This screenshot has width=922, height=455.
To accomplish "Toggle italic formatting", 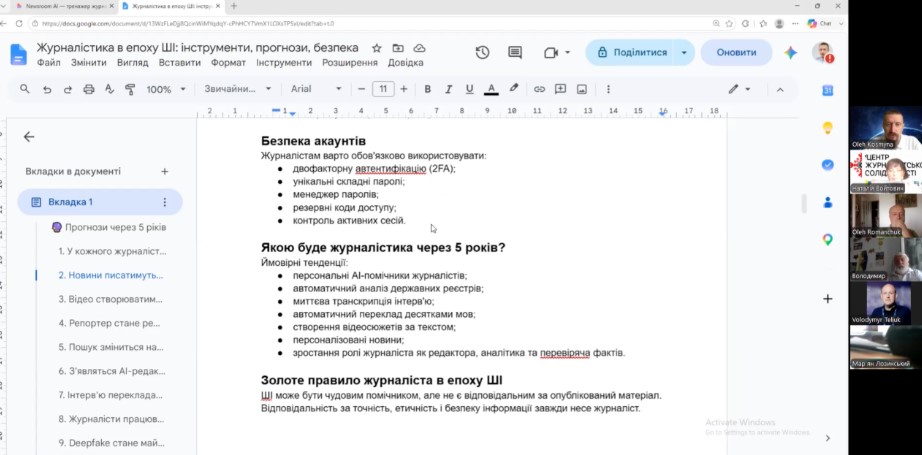I will click(448, 89).
